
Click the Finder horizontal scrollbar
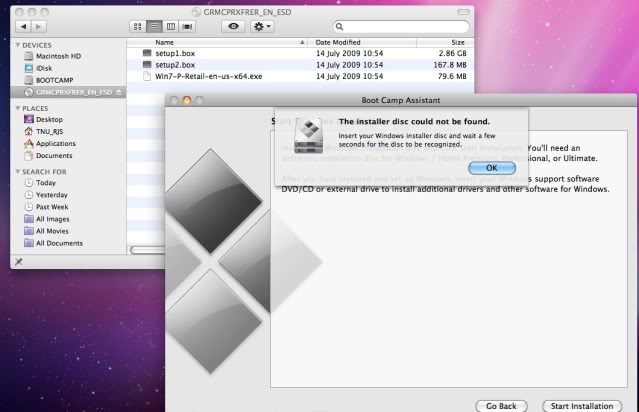(x=148, y=250)
